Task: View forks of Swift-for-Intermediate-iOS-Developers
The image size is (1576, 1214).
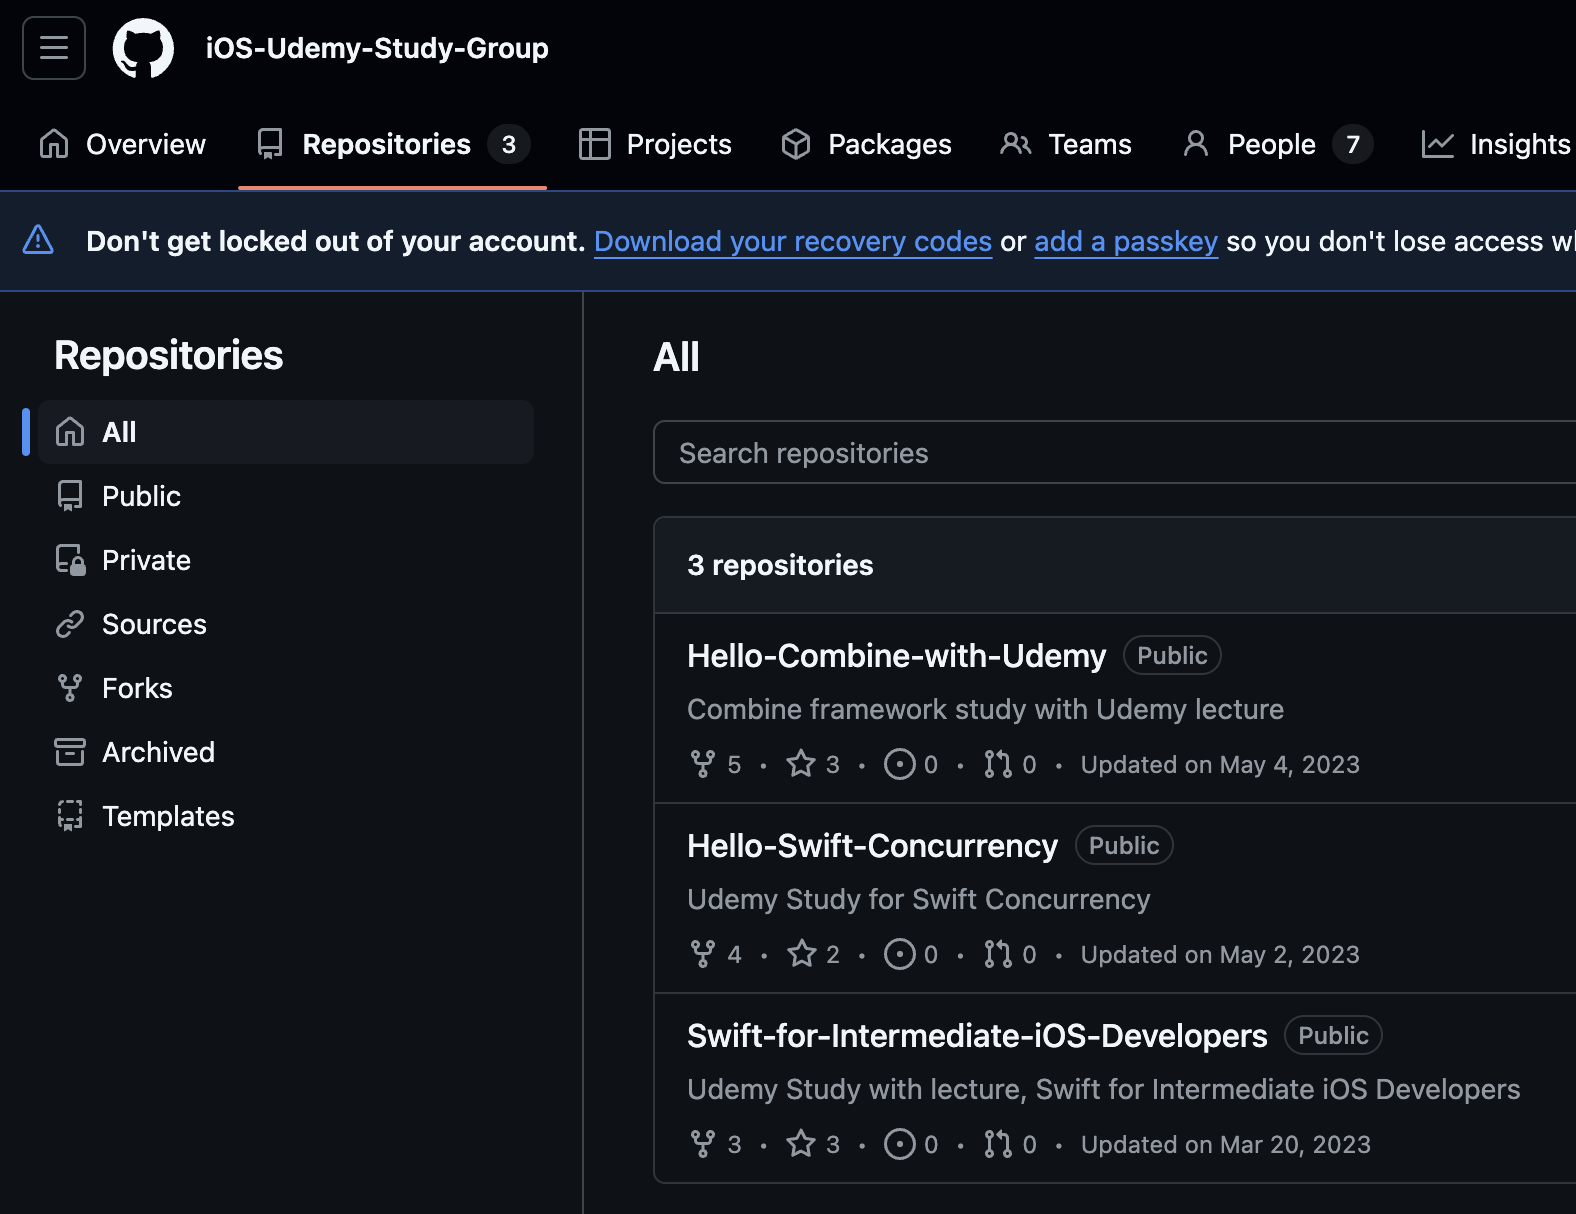Action: pyautogui.click(x=716, y=1144)
